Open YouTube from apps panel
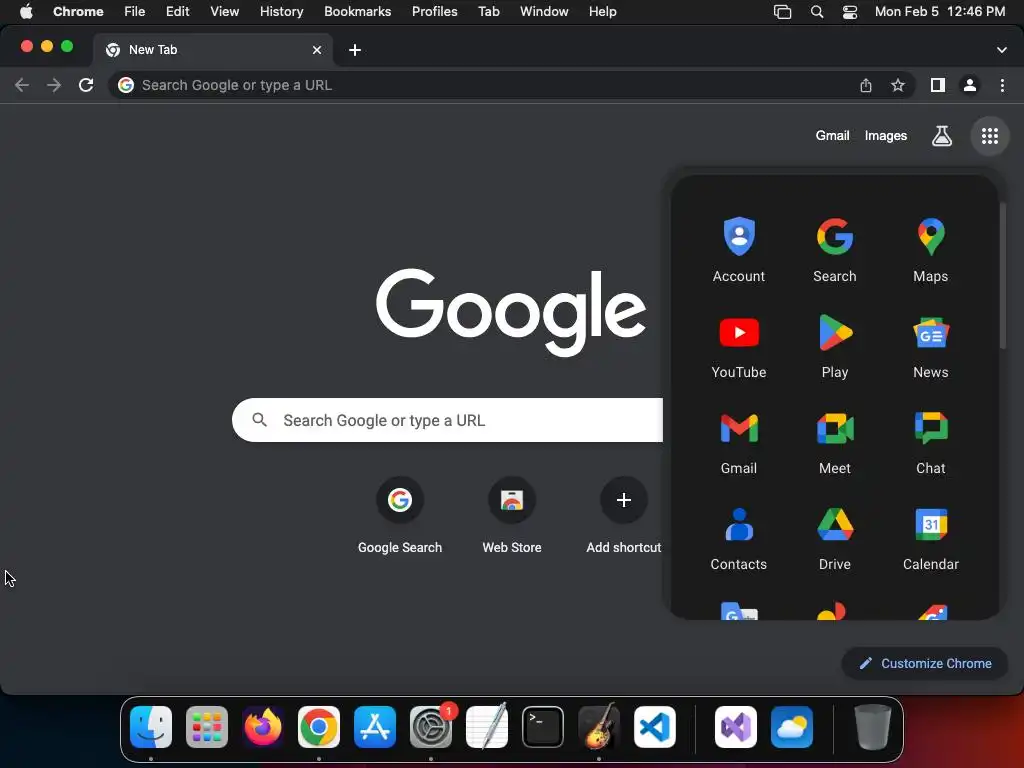The image size is (1024, 768). (739, 346)
